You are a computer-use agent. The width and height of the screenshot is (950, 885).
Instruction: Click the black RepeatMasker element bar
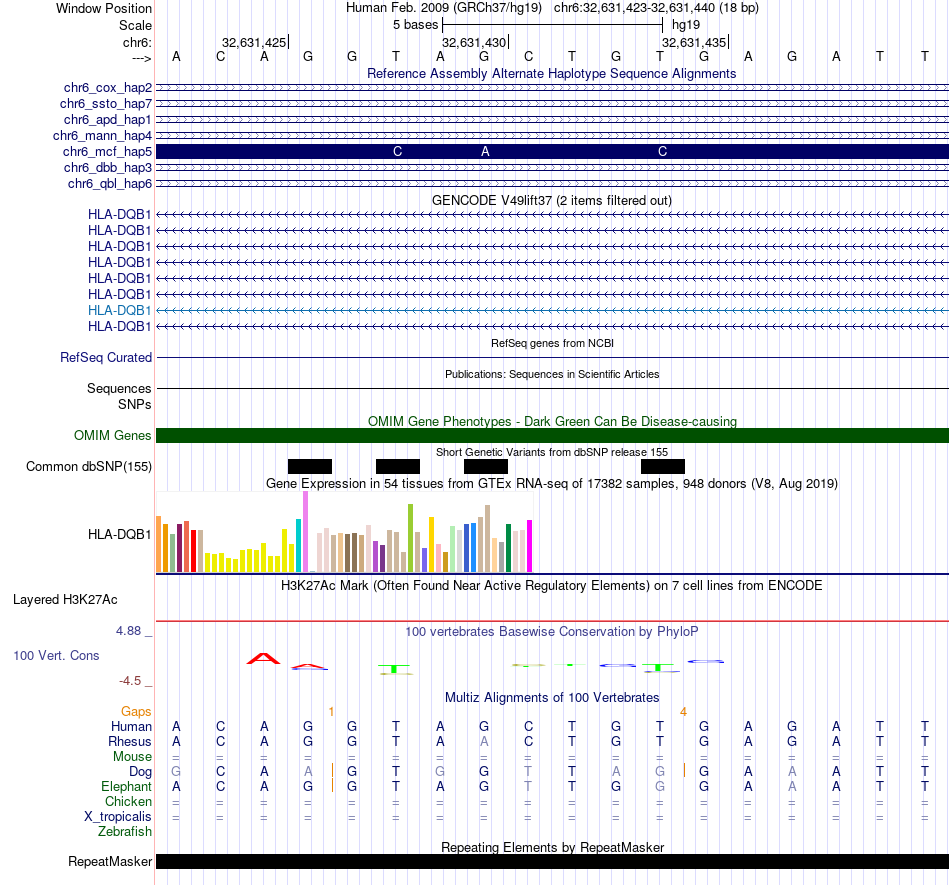(552, 861)
